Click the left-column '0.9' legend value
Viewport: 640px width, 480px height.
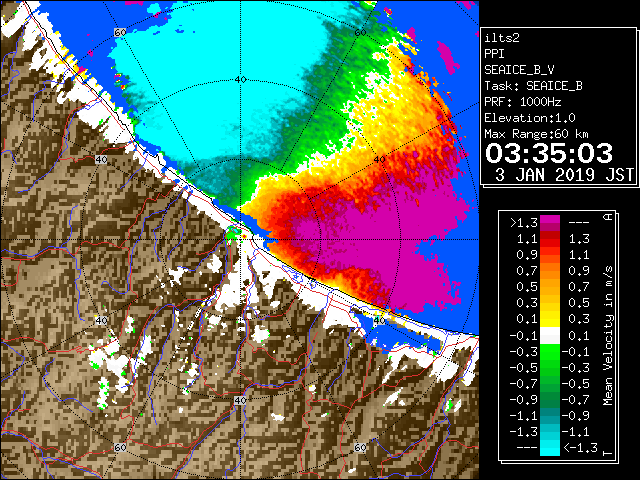tap(527, 255)
